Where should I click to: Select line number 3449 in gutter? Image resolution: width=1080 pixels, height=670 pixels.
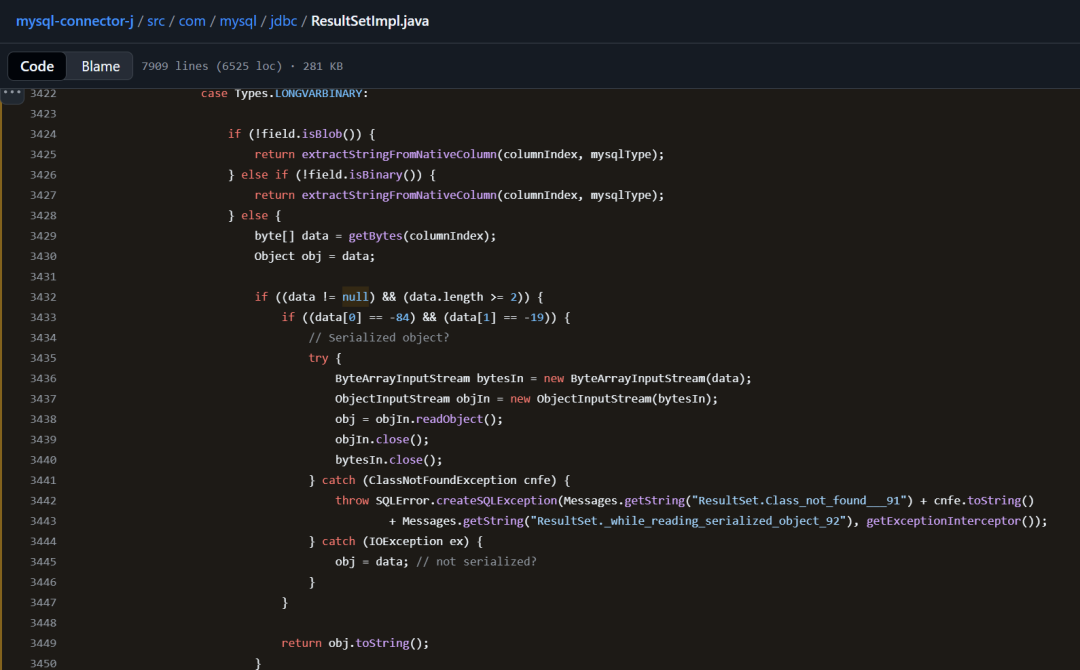pyautogui.click(x=43, y=643)
